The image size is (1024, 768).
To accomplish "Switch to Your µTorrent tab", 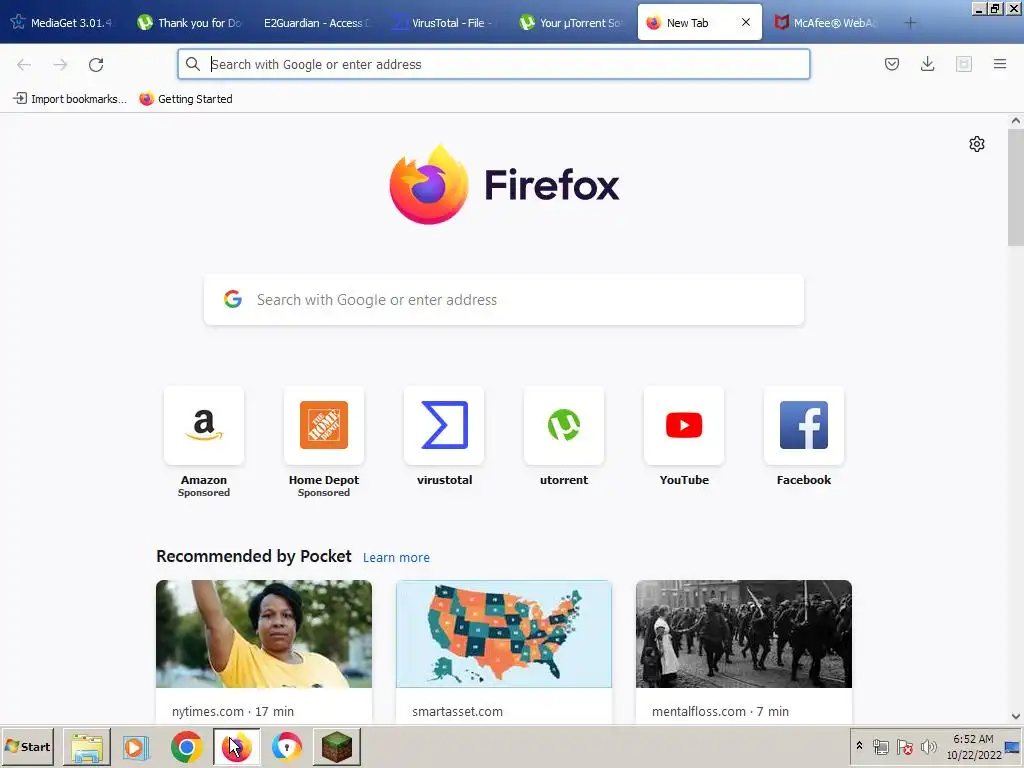I will pyautogui.click(x=572, y=23).
